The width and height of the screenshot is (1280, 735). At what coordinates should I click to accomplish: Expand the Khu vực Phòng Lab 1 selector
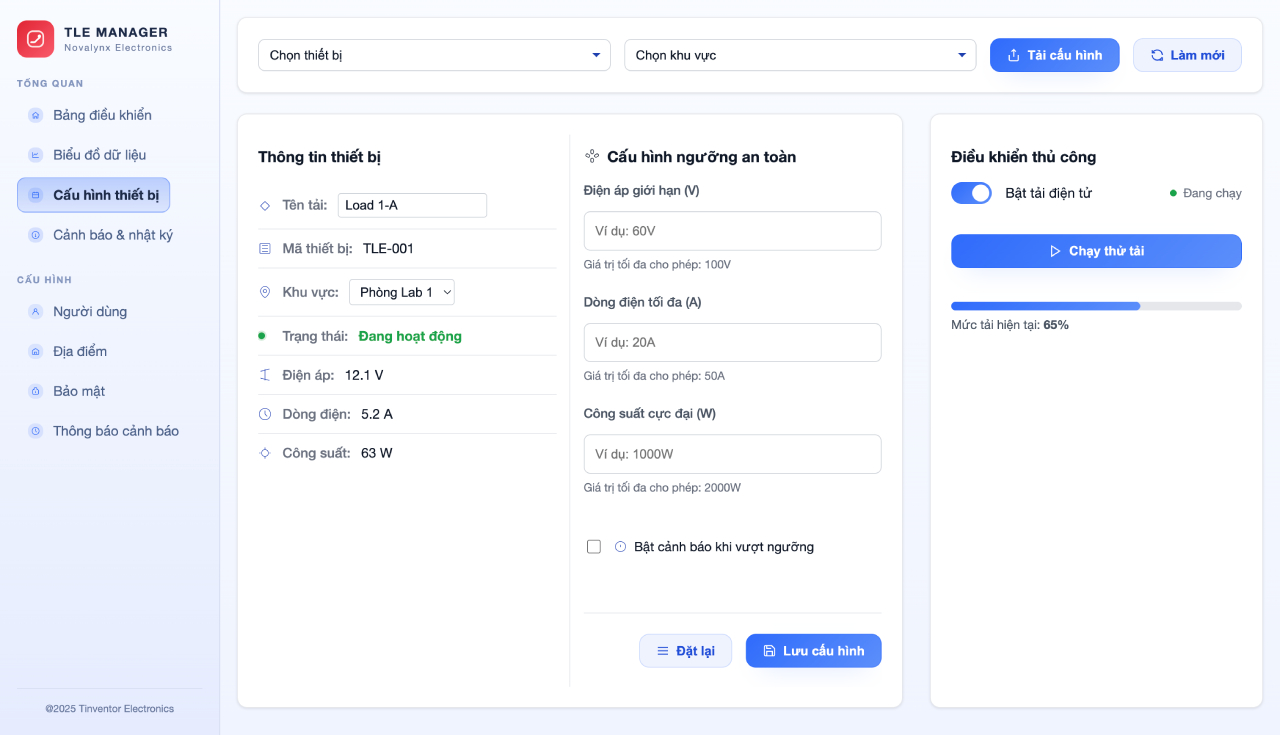(x=402, y=292)
